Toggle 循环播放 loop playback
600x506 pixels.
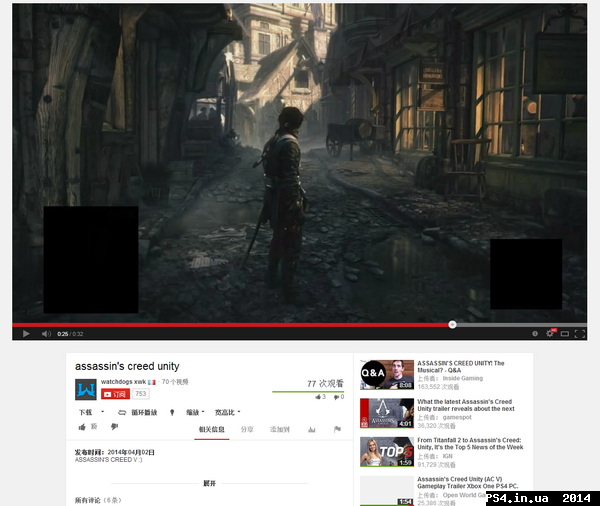coord(138,412)
